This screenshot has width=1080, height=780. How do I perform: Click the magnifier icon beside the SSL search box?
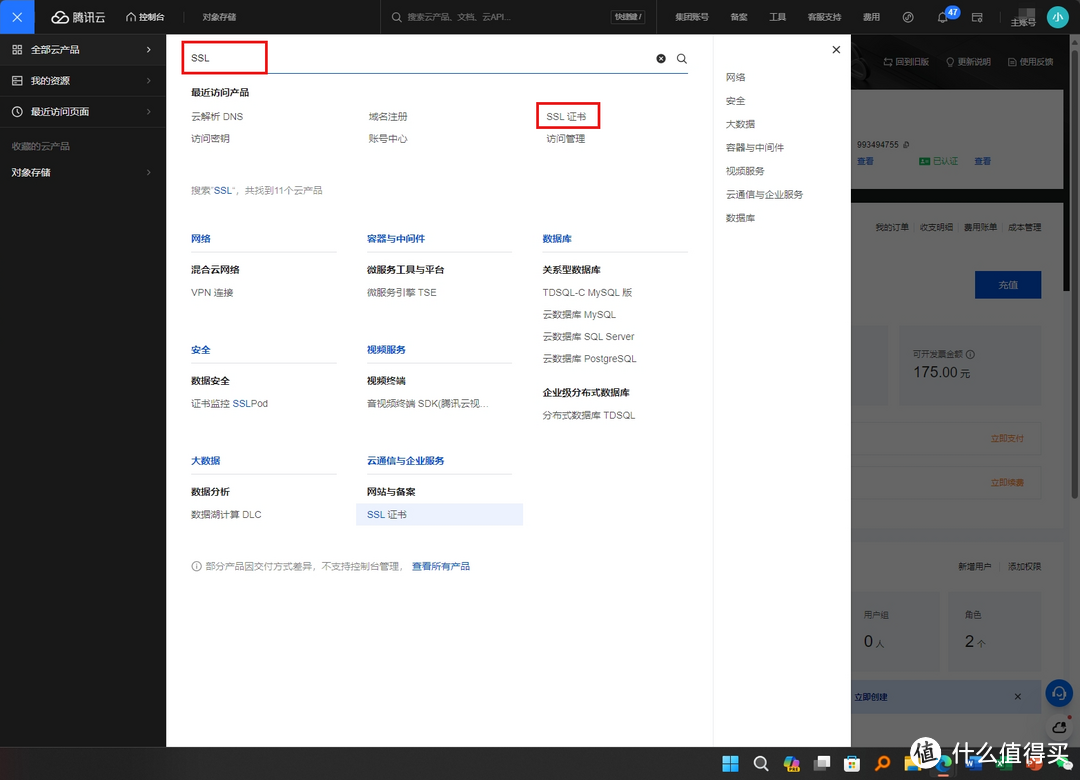coord(682,59)
